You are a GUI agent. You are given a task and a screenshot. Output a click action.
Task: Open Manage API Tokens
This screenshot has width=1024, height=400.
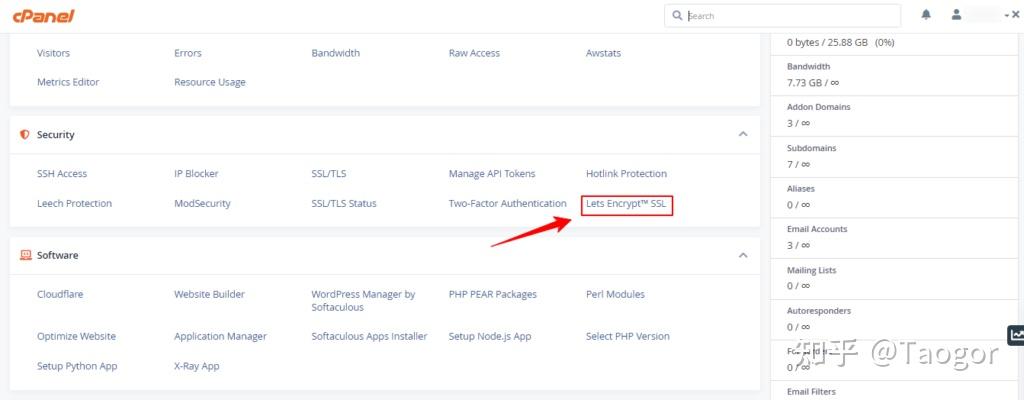(x=492, y=174)
